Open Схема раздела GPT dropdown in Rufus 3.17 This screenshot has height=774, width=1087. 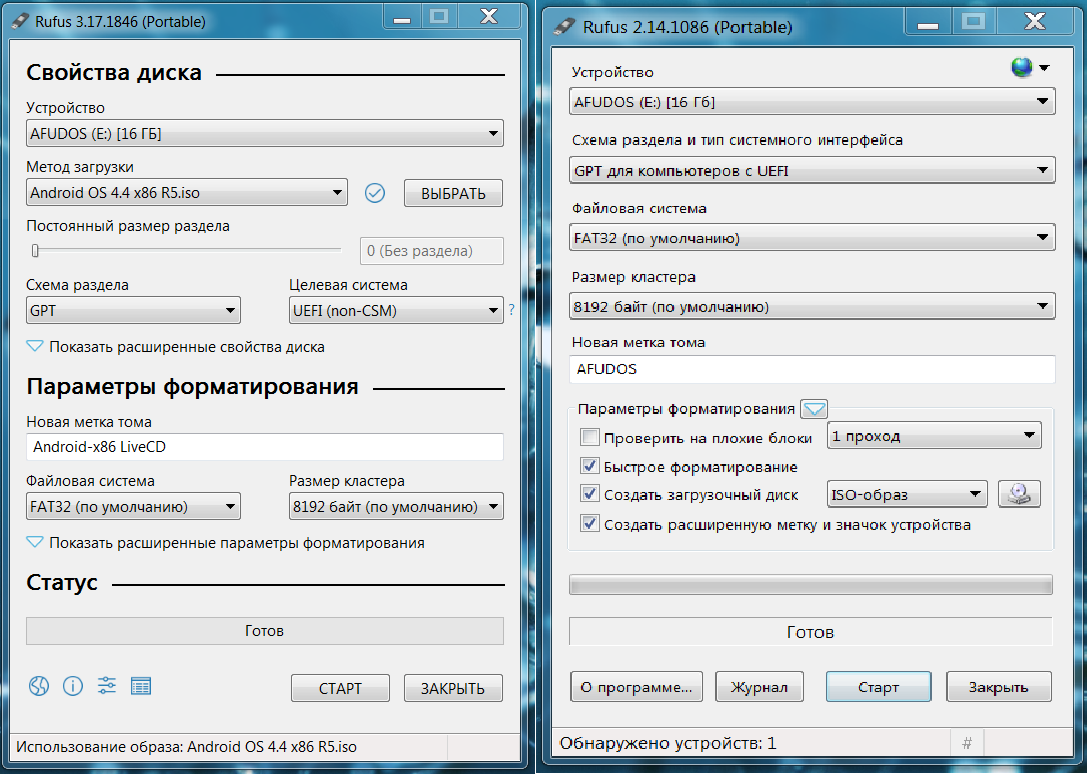click(x=133, y=310)
